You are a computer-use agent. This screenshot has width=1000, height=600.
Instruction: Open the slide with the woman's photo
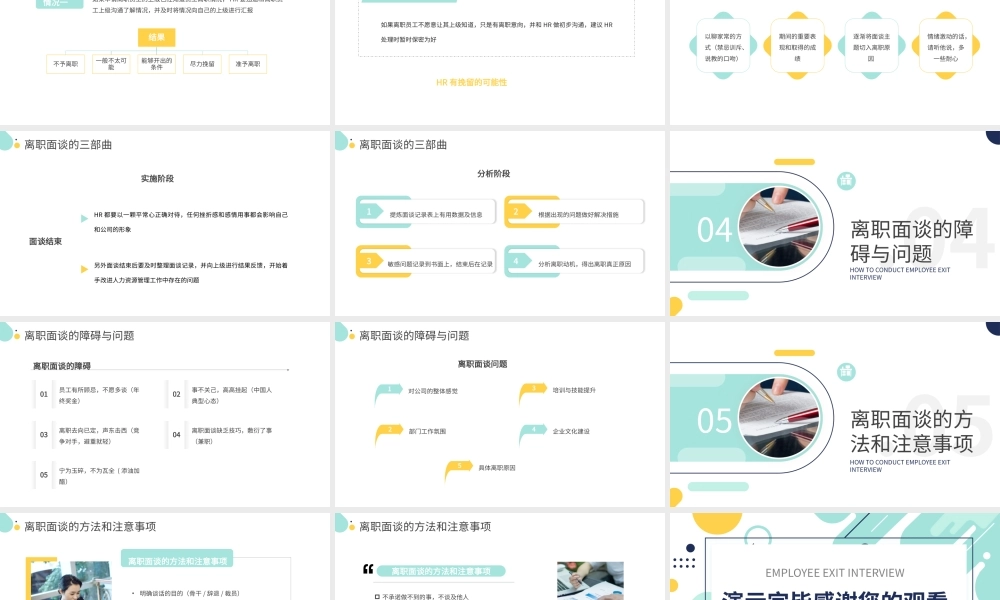[165, 557]
